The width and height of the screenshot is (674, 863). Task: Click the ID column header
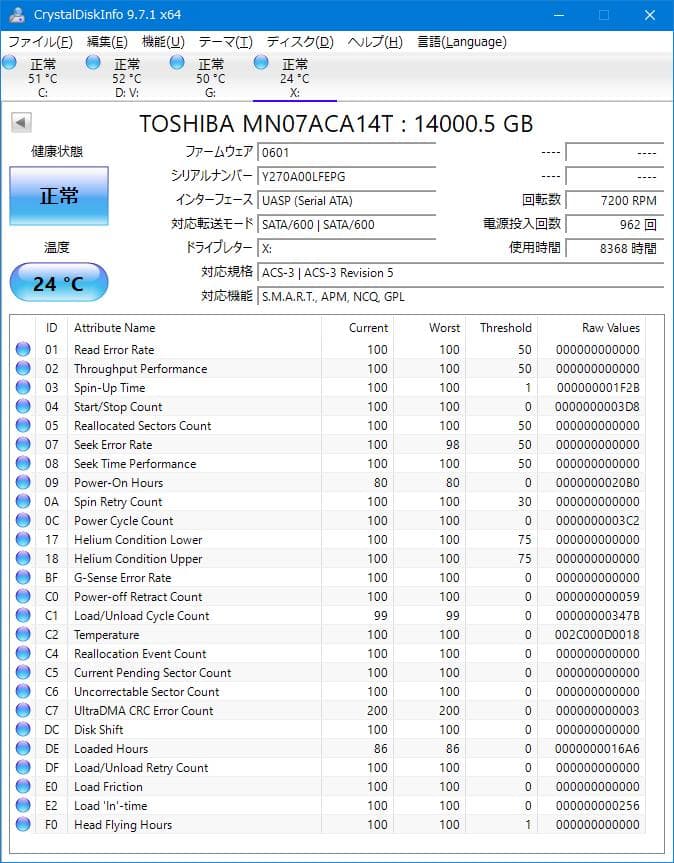click(51, 328)
